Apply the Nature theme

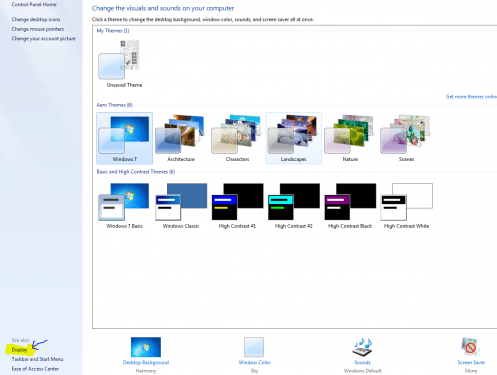pyautogui.click(x=350, y=138)
